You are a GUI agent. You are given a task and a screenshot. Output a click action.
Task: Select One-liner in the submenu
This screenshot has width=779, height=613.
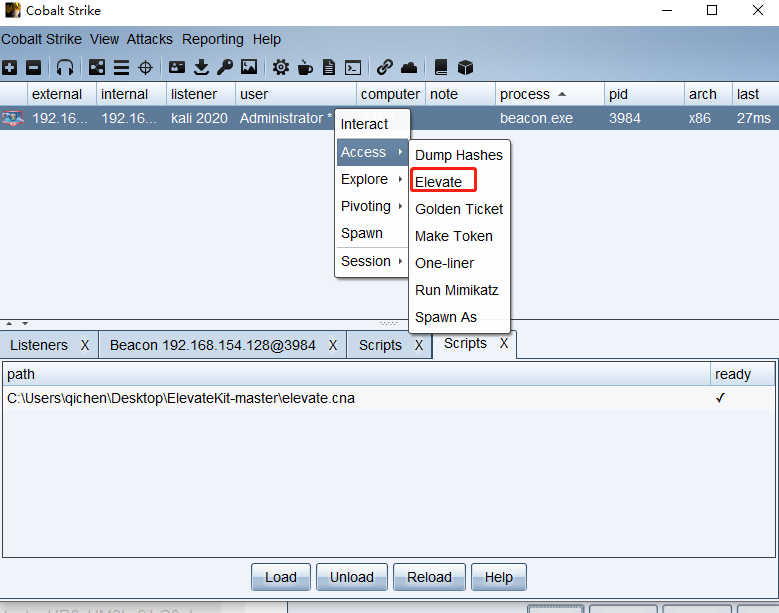(459, 263)
